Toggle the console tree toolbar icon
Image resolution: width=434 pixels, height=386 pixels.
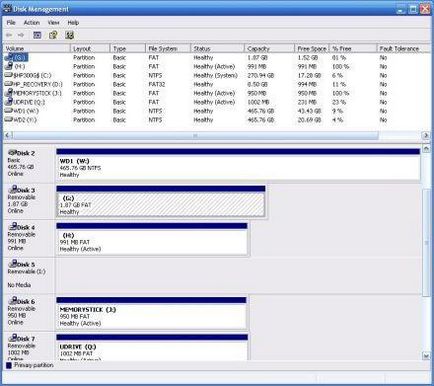tap(37, 35)
